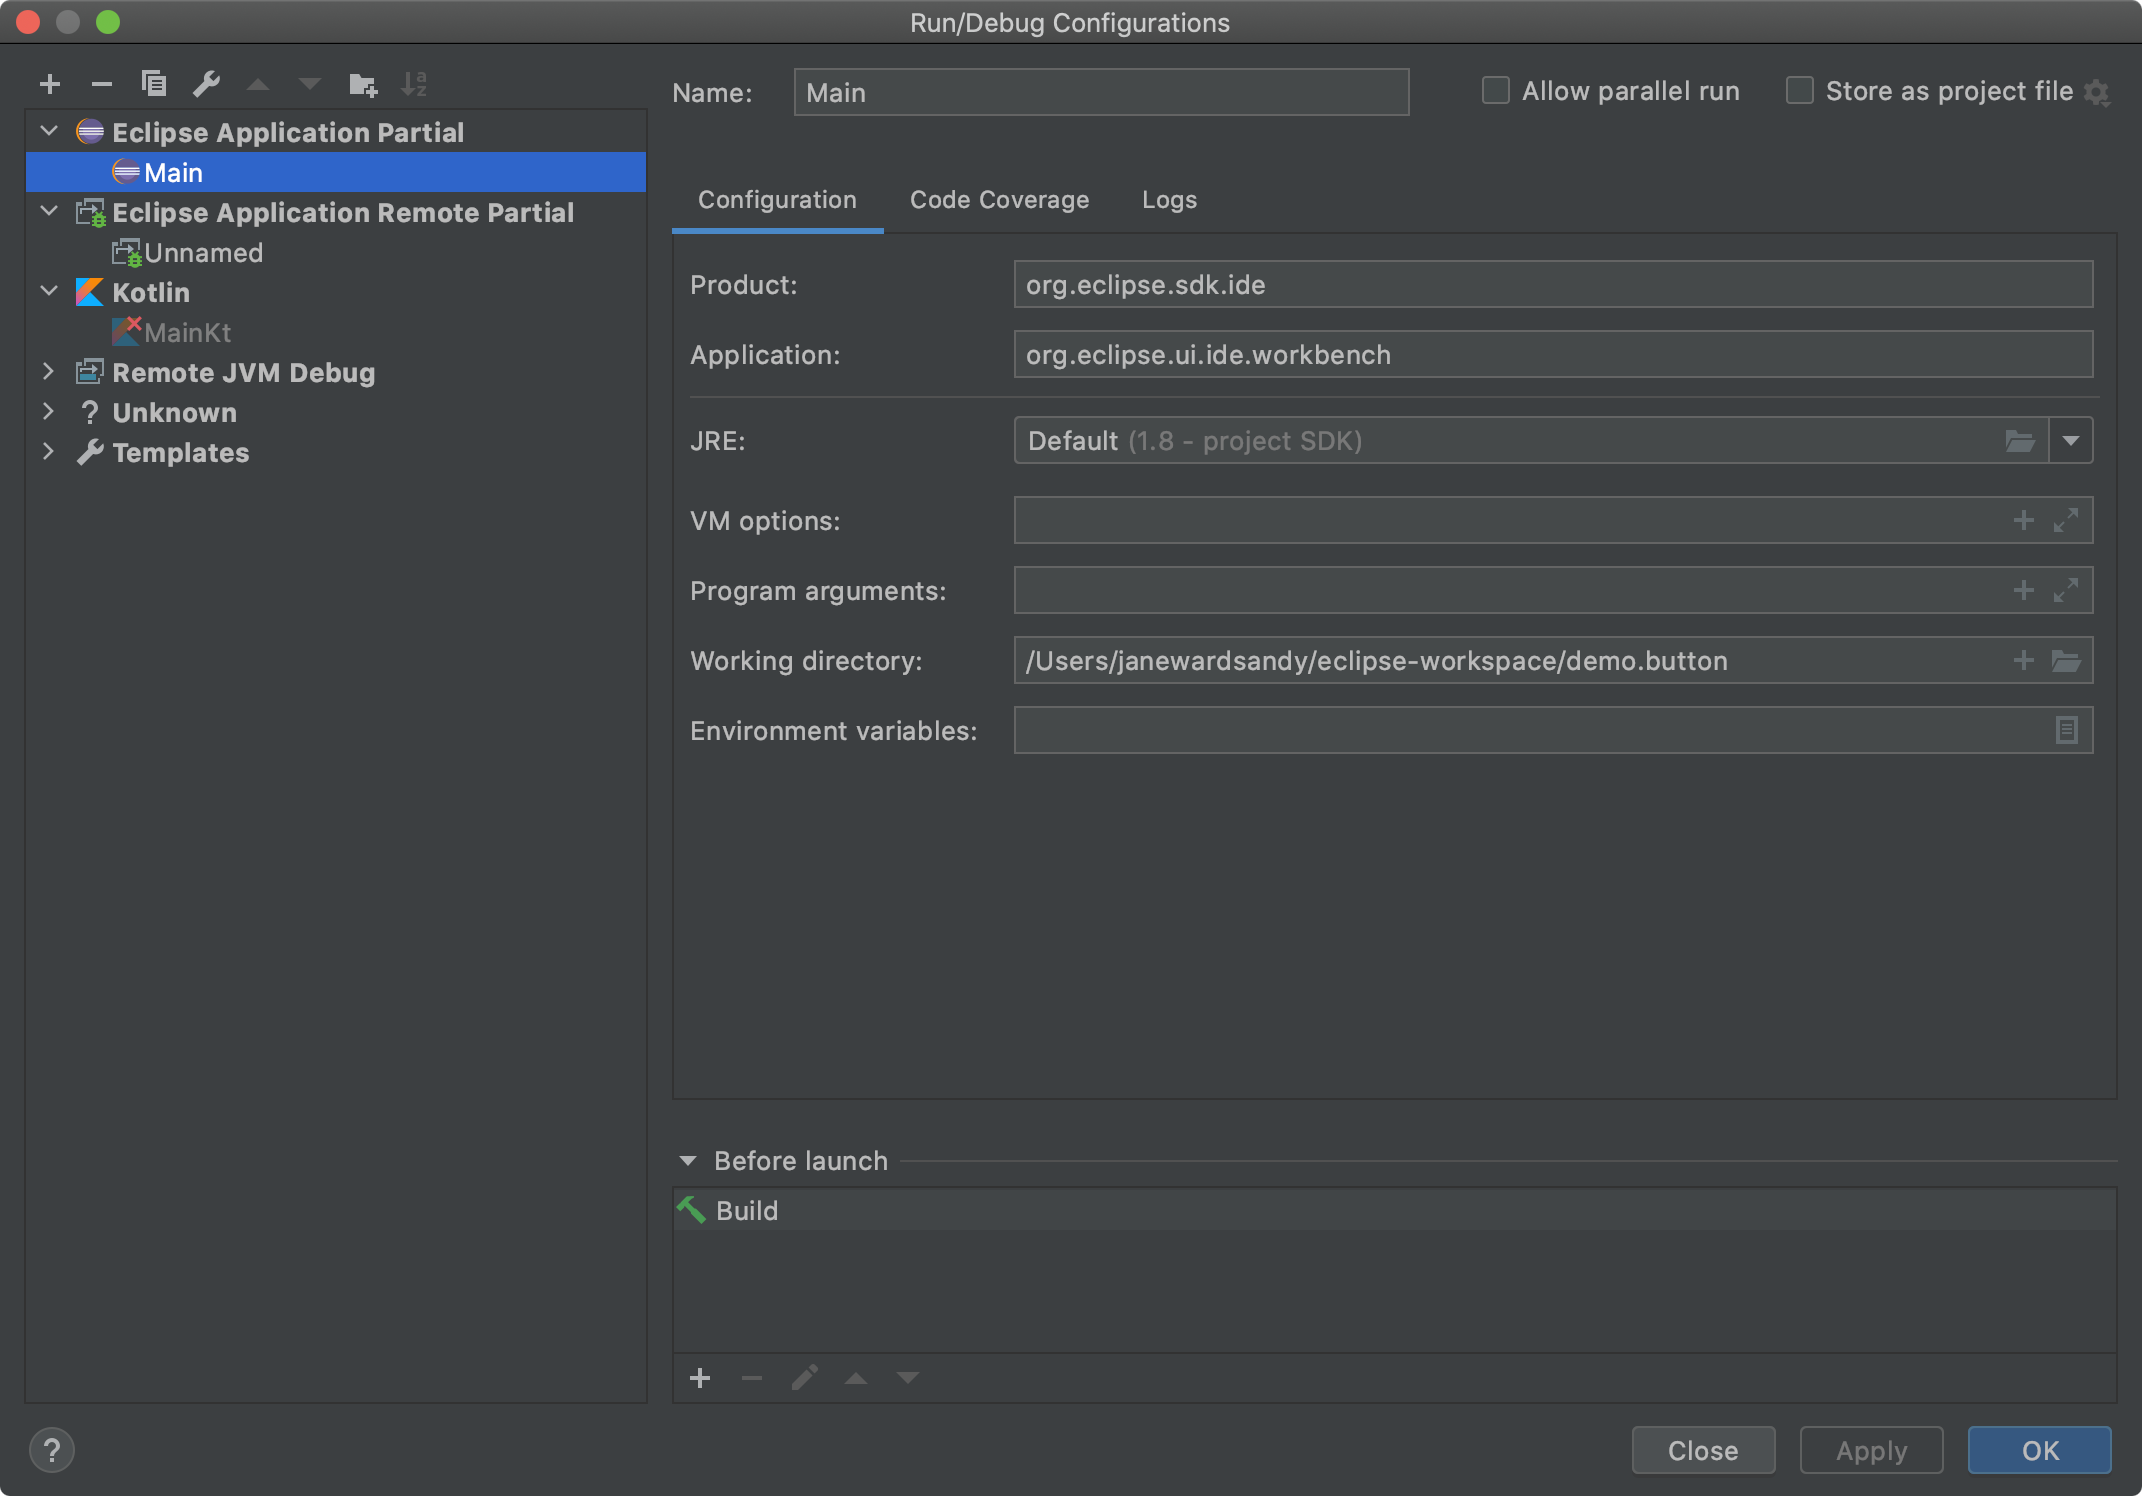Expand the VM options field editor
This screenshot has width=2142, height=1496.
[x=2066, y=521]
